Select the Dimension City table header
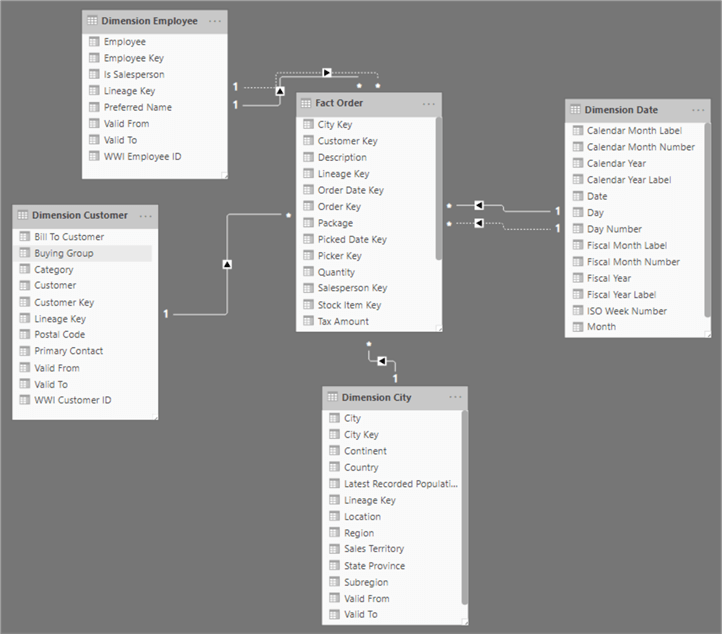Screen dimensions: 722x634 coord(395,397)
